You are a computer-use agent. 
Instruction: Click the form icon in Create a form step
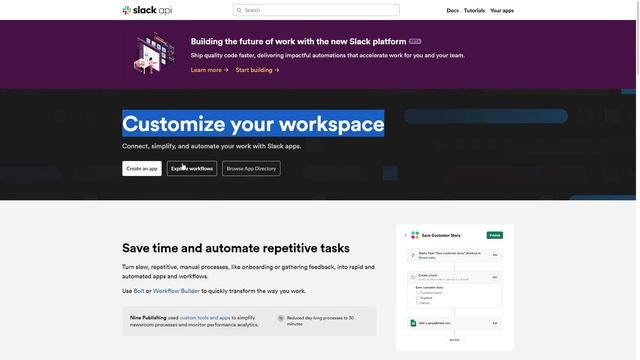pos(413,277)
